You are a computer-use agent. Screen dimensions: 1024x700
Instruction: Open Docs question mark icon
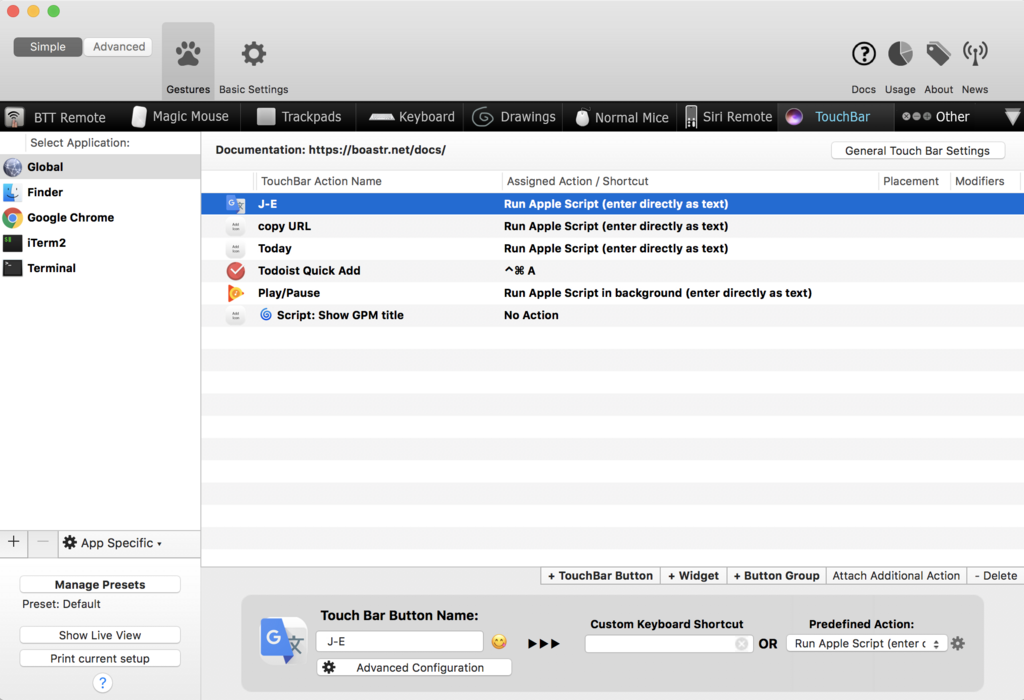[863, 54]
